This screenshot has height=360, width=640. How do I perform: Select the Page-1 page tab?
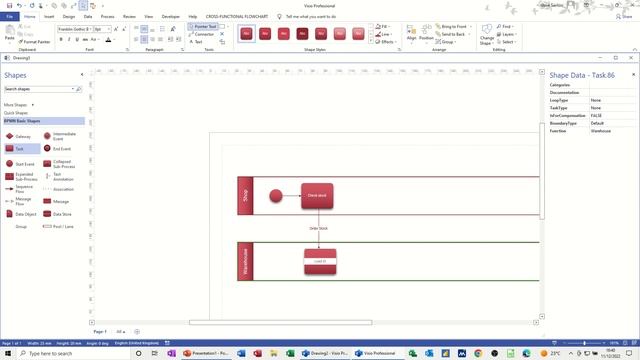click(100, 332)
